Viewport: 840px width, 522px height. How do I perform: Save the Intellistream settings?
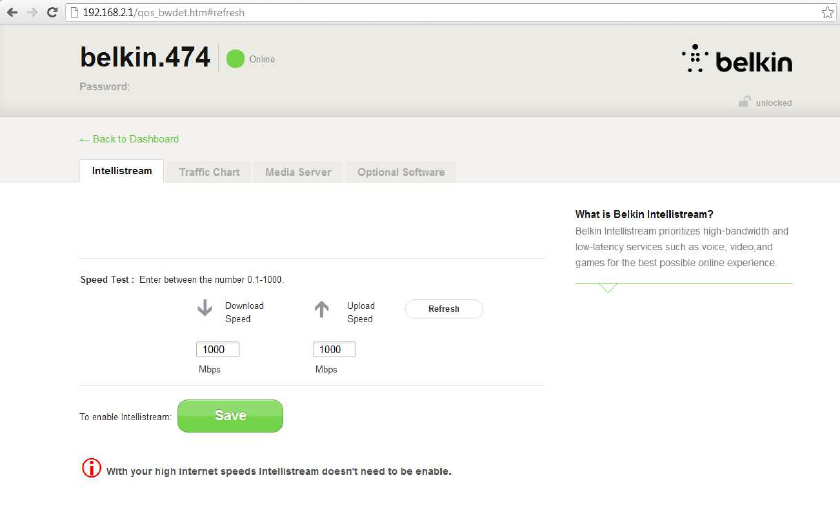tap(230, 416)
